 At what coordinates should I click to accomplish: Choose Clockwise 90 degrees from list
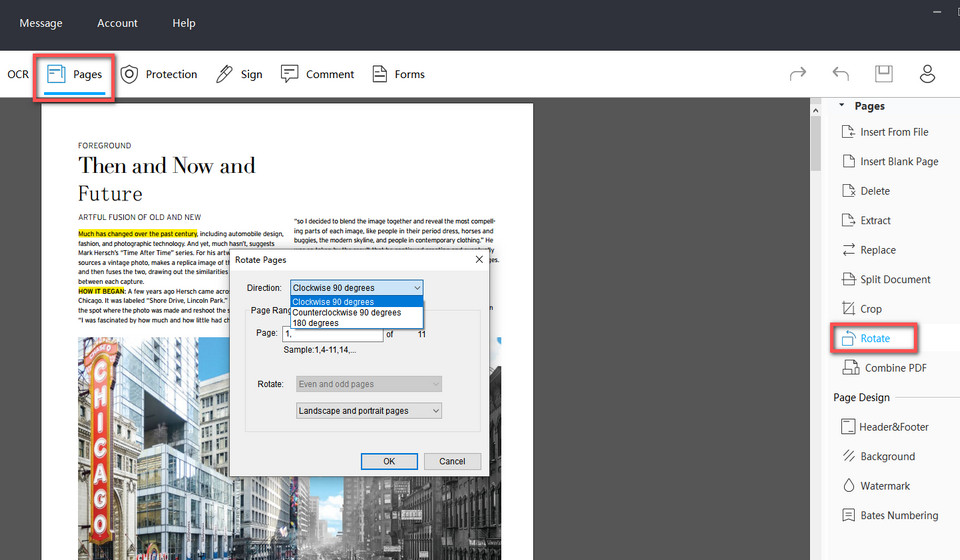[356, 302]
